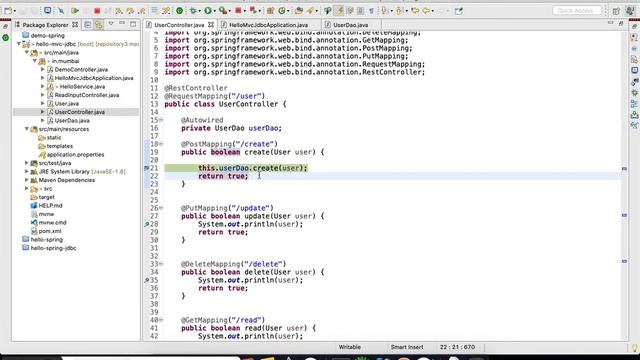Open the New wizard dropdown arrow
Viewport: 640px width, 360px height.
[15, 11]
